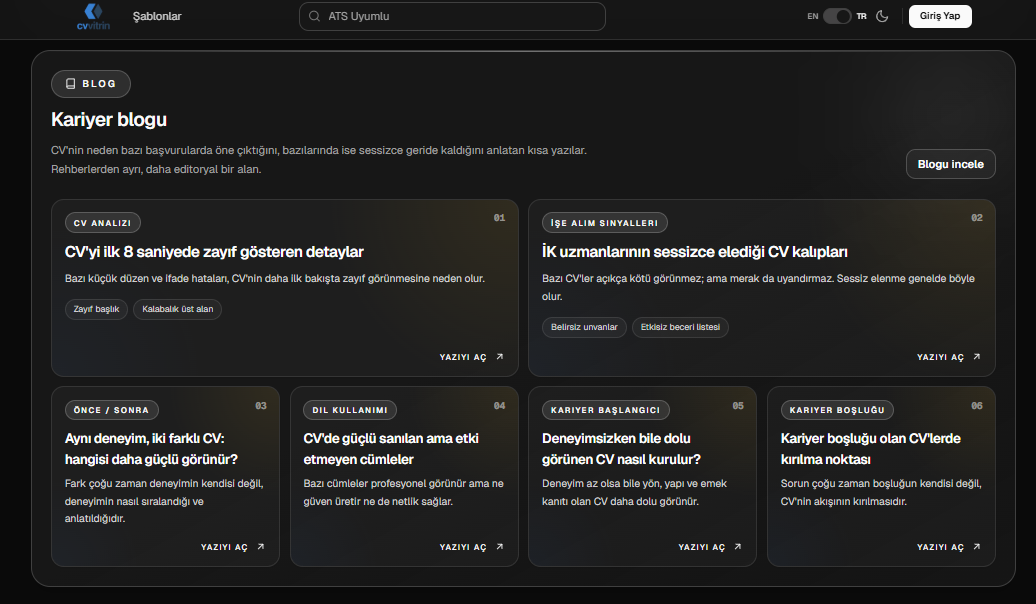Select EN language label

click(x=813, y=17)
